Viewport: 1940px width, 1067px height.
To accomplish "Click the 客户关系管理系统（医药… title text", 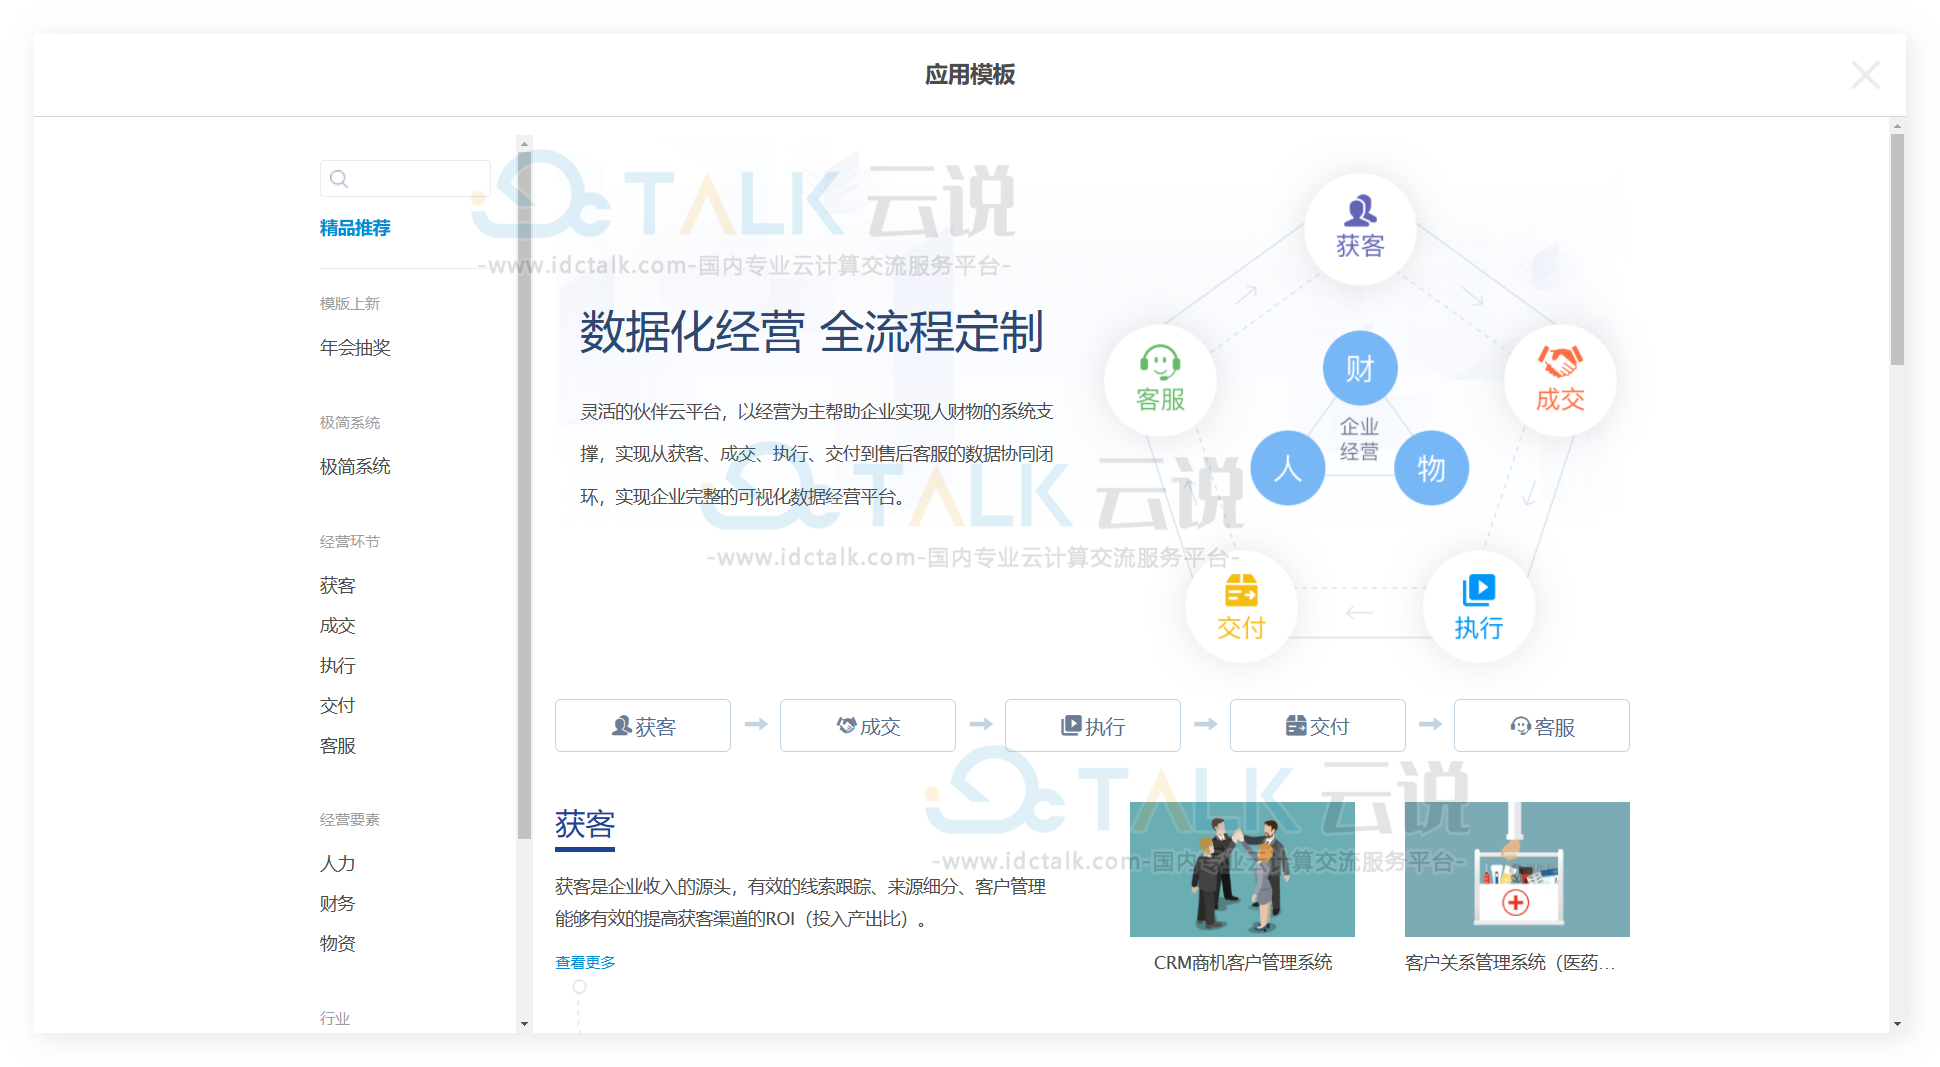I will pyautogui.click(x=1510, y=962).
